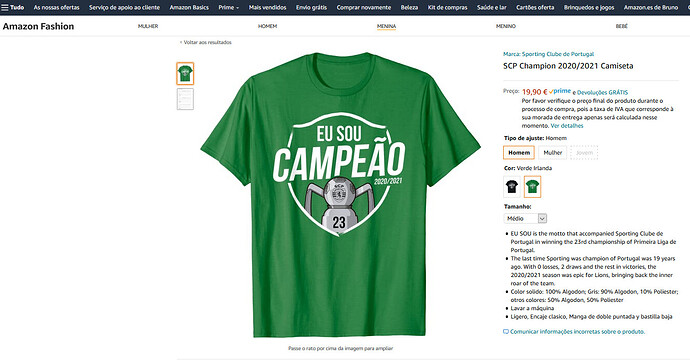This screenshot has height=360, width=690.
Task: Select the Mulher fit option
Action: tap(553, 153)
